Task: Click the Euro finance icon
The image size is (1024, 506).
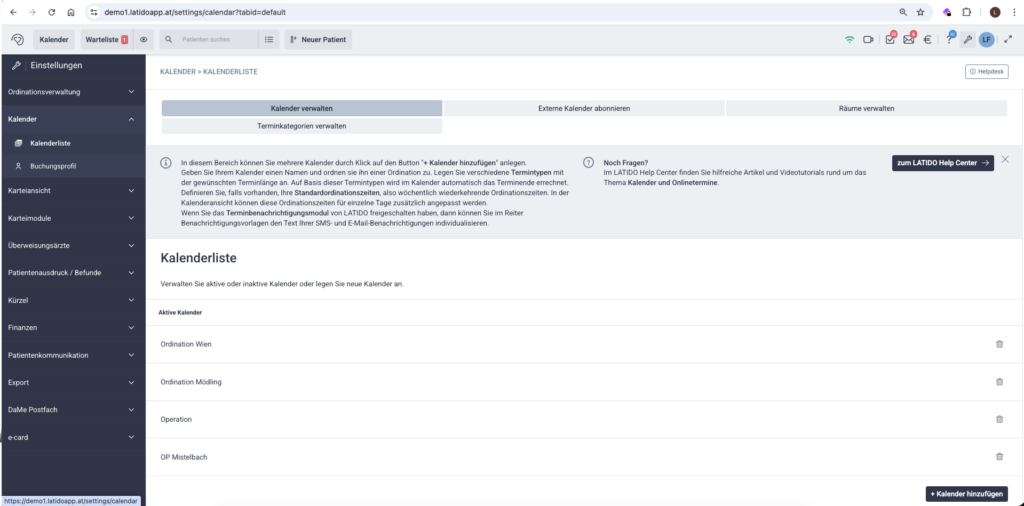Action: point(927,40)
